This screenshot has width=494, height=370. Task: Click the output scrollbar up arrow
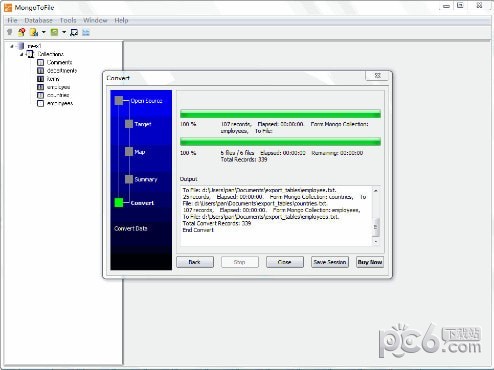click(376, 191)
